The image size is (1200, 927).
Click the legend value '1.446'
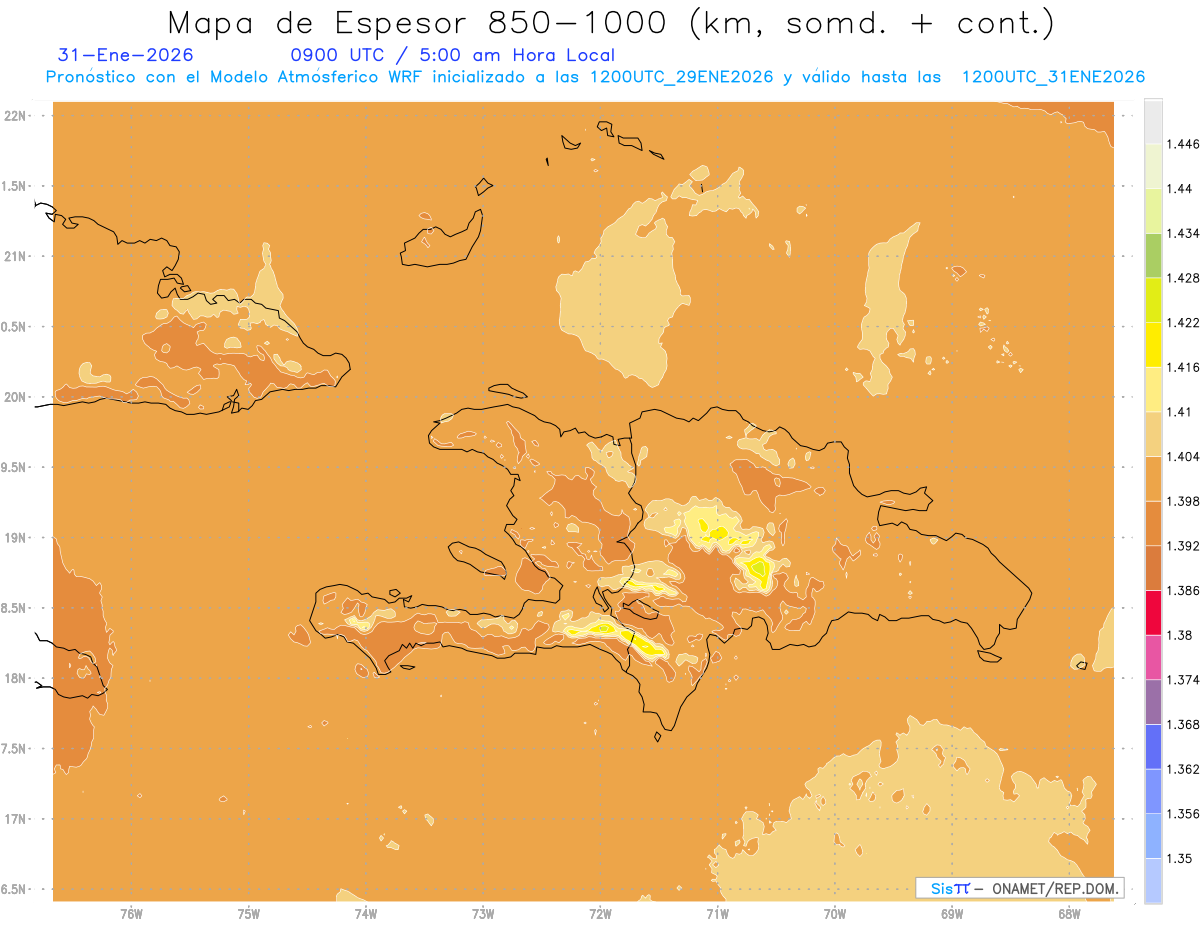pos(1184,144)
